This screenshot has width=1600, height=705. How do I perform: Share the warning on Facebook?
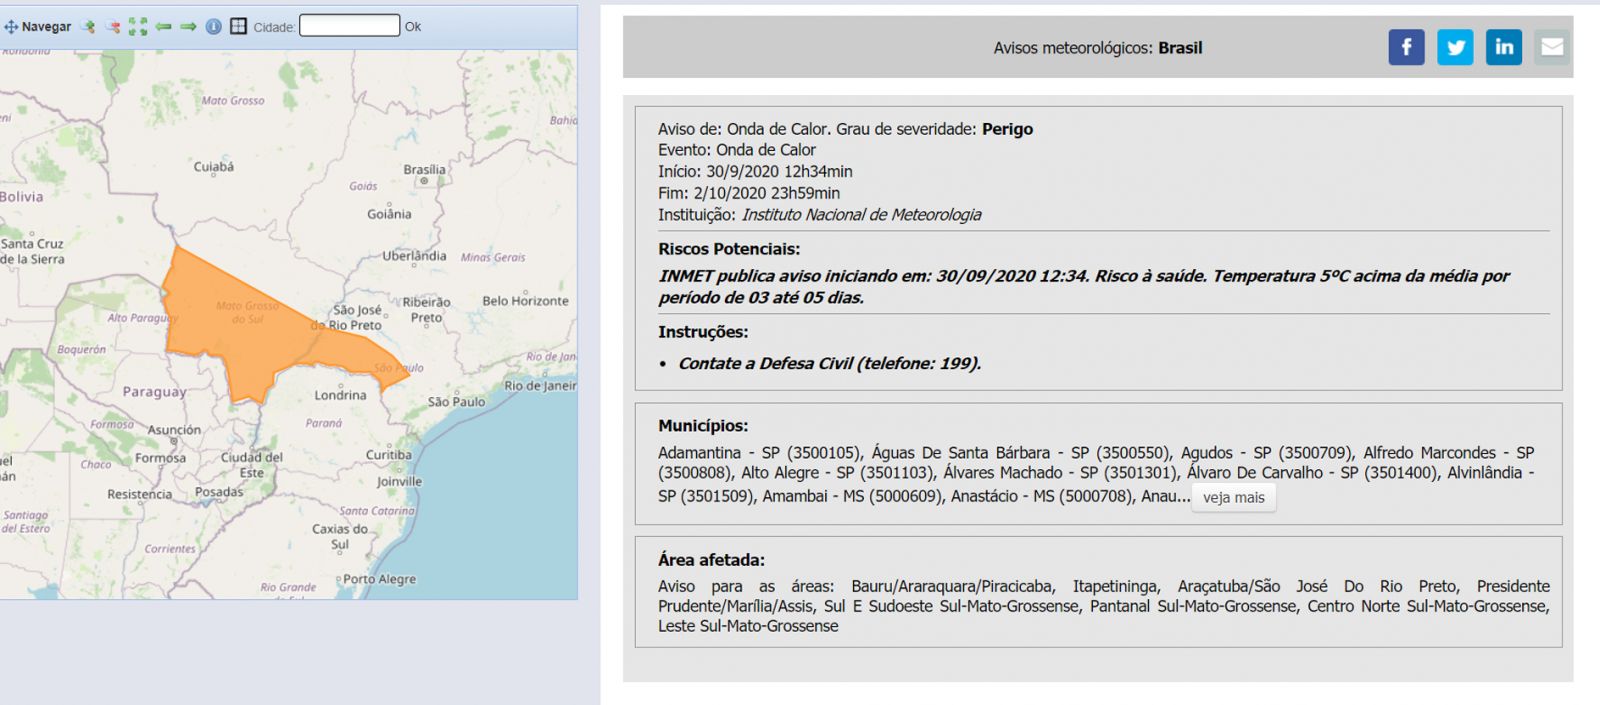[1406, 47]
